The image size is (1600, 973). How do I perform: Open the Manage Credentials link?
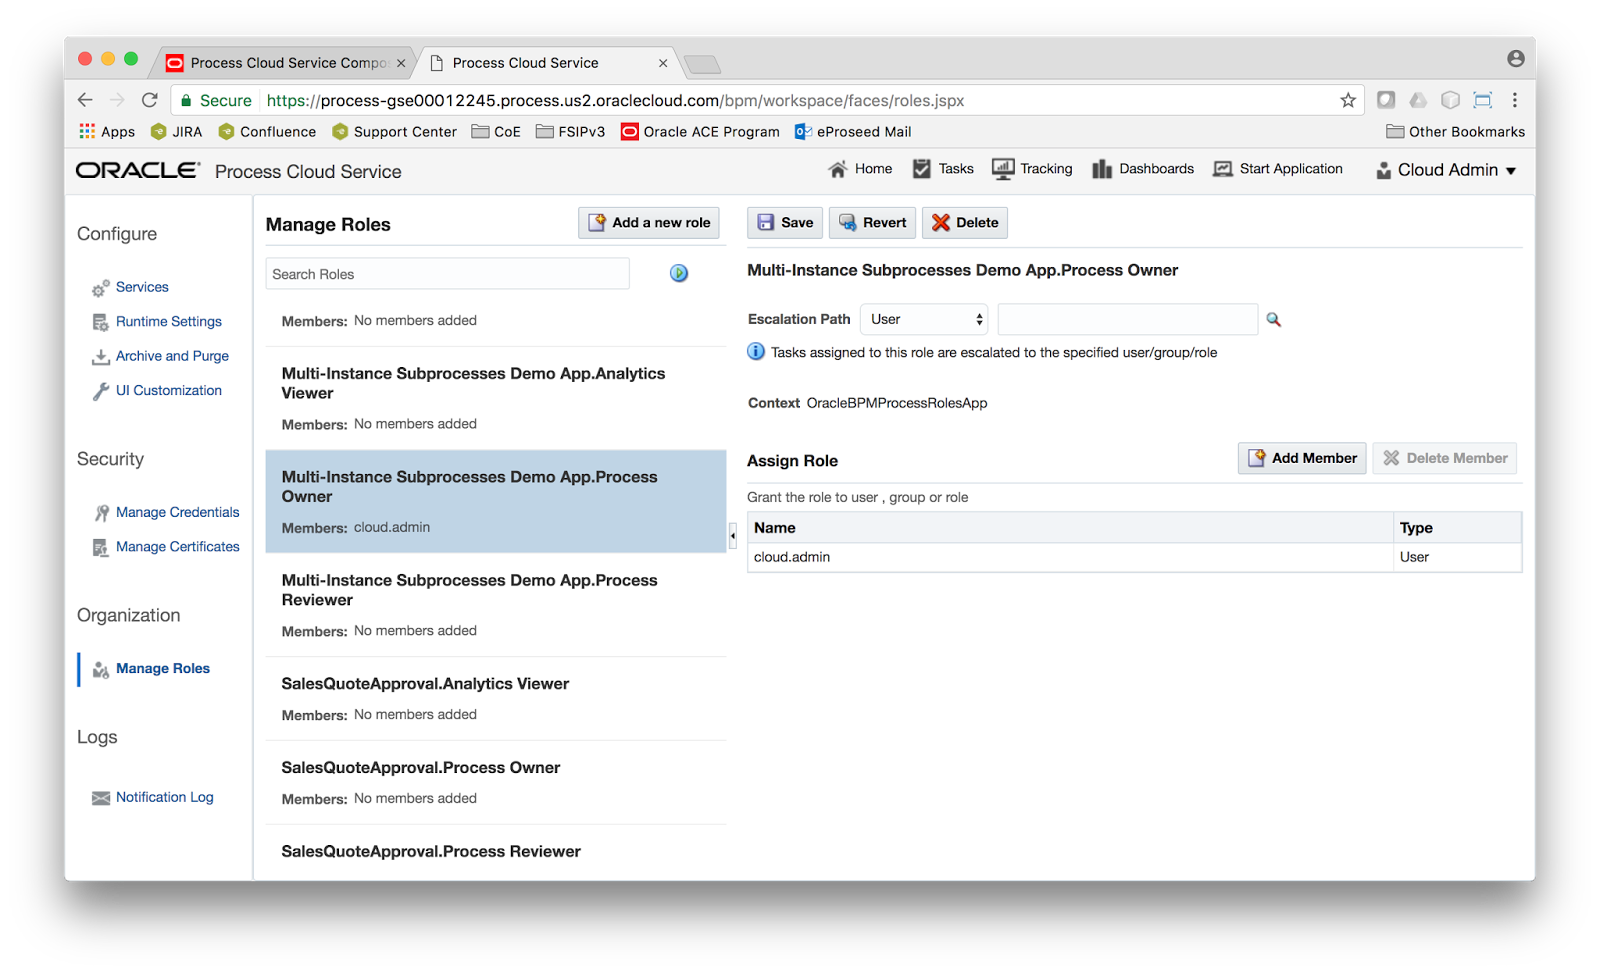(x=178, y=512)
